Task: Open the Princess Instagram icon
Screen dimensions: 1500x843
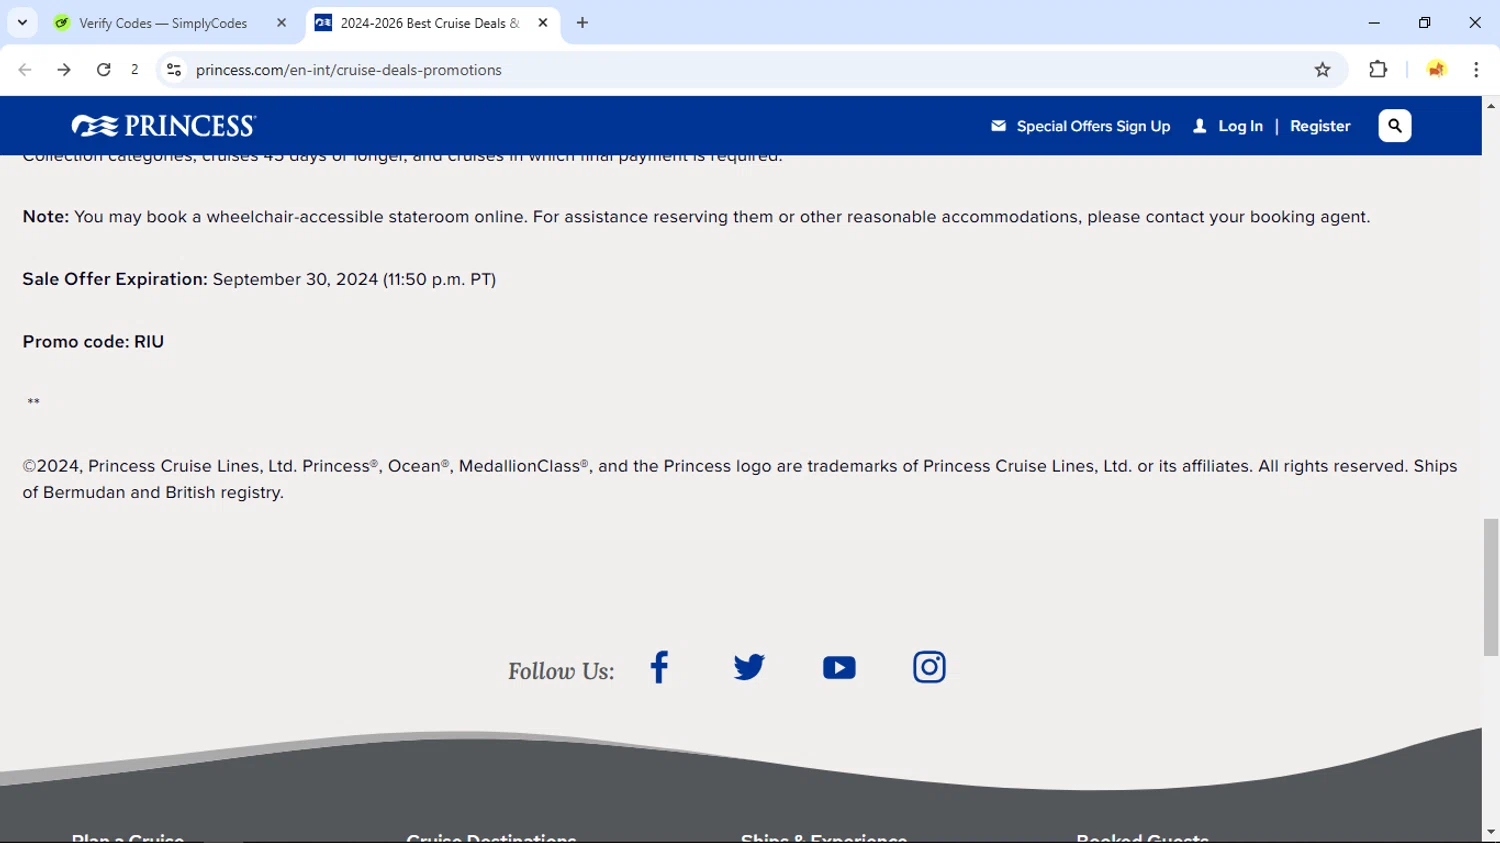Action: [929, 667]
